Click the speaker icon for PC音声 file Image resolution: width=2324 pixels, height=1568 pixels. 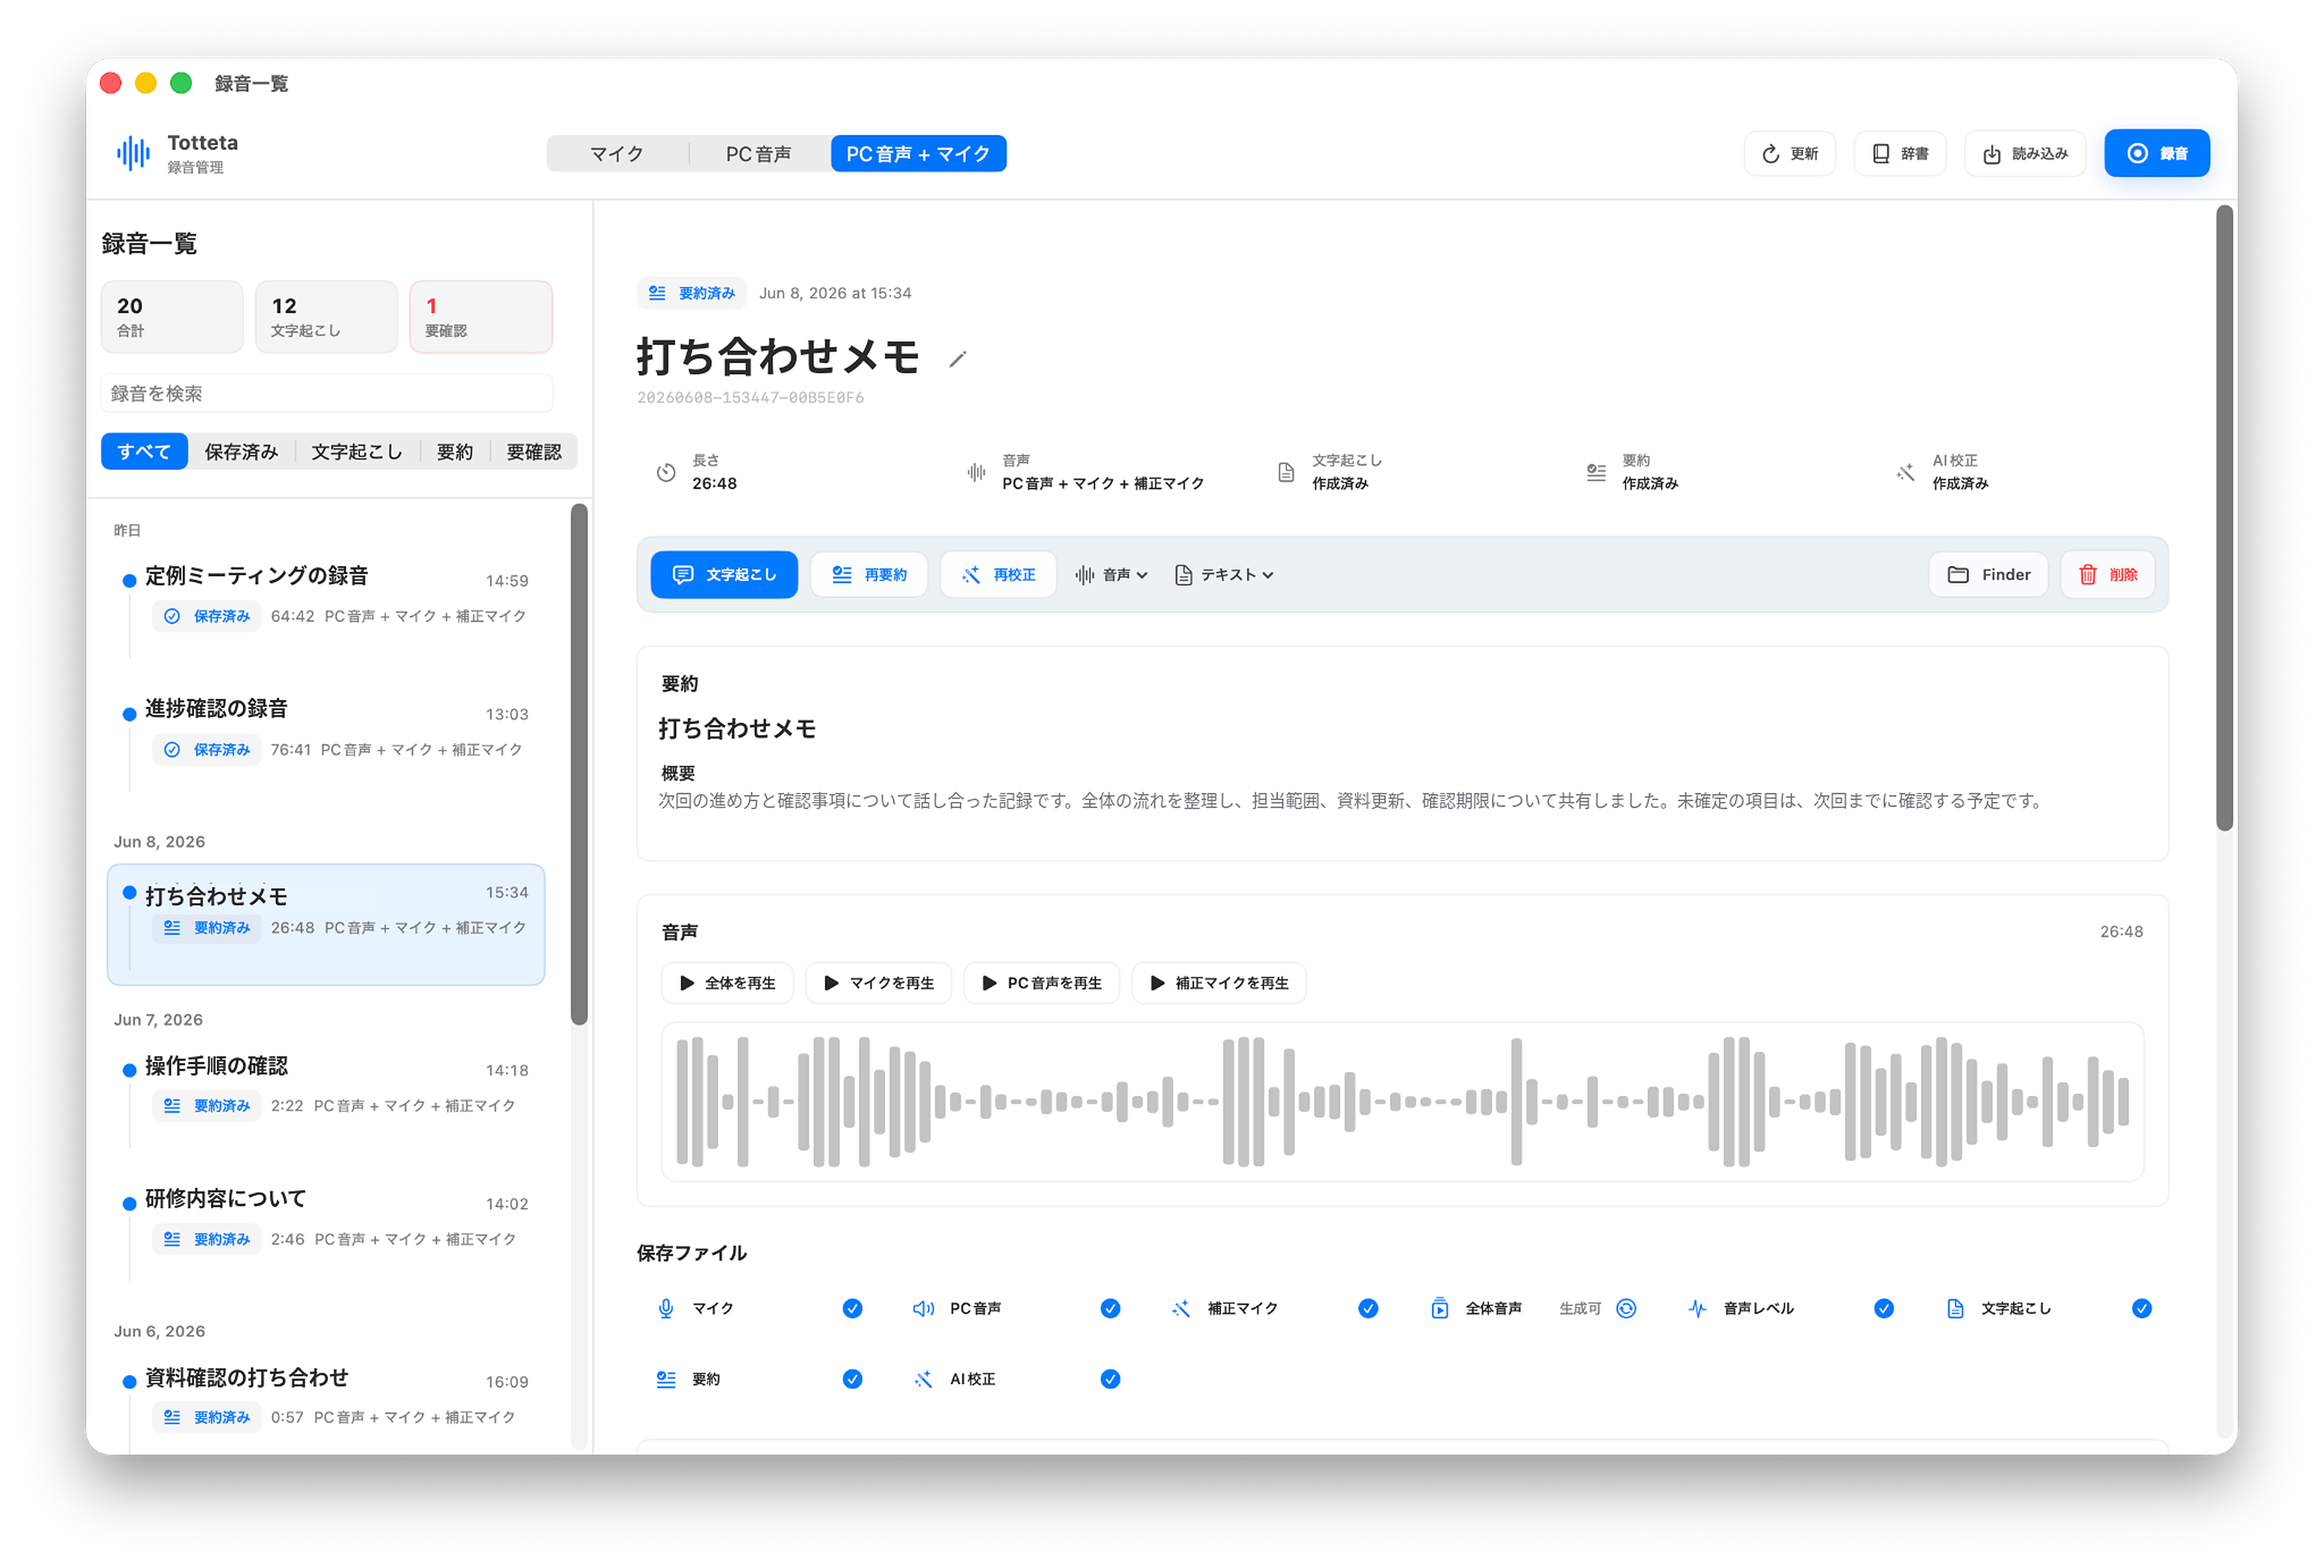[x=923, y=1309]
